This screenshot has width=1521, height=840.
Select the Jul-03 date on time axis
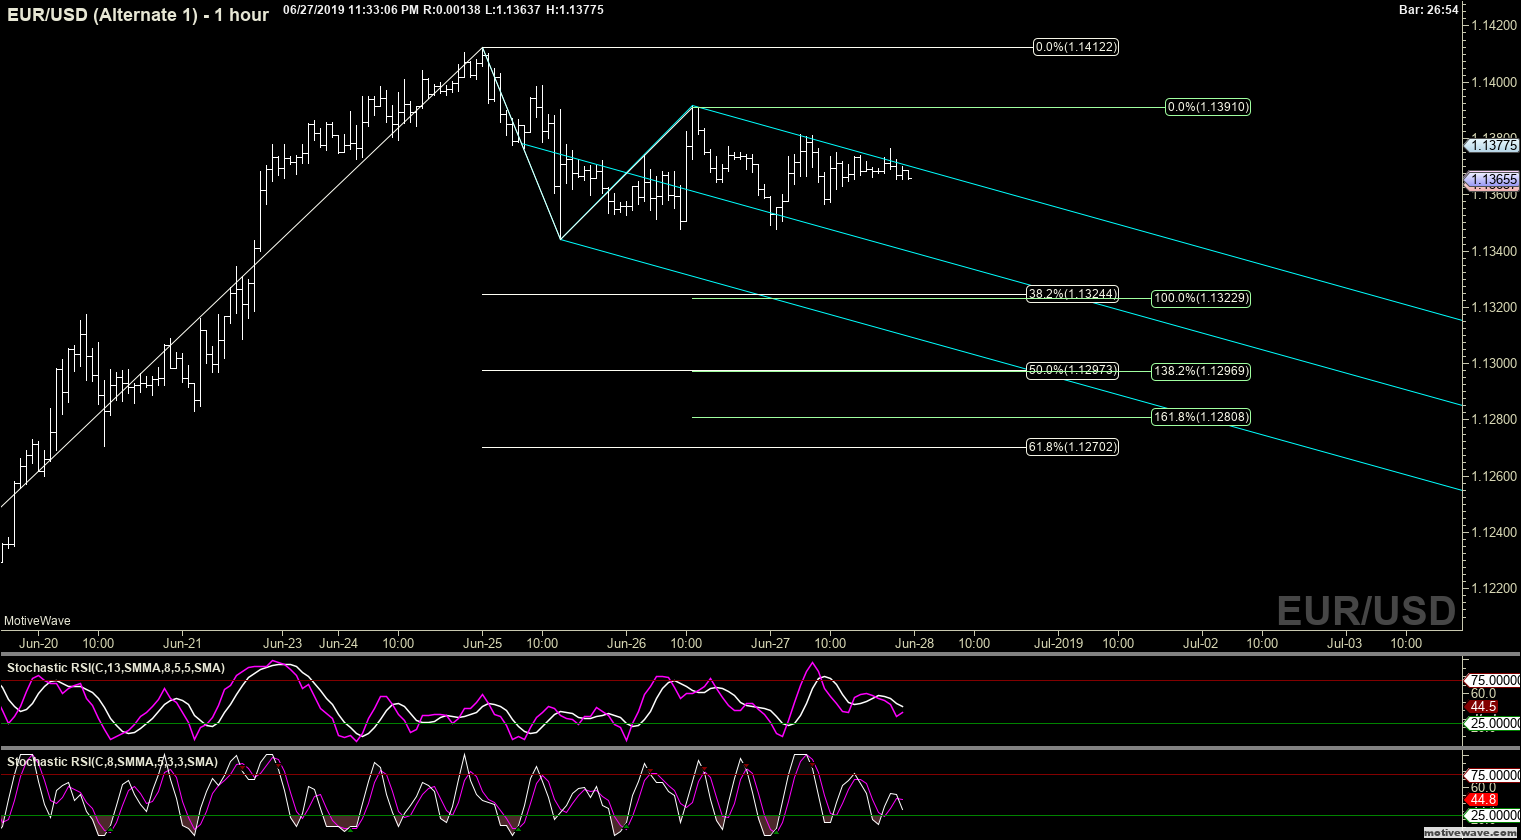coord(1344,643)
